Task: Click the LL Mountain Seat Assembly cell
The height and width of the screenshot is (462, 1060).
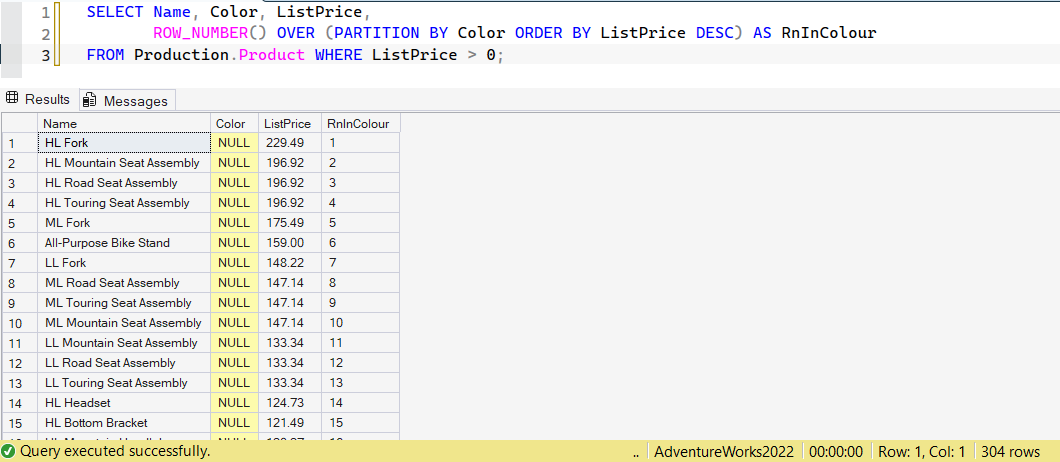Action: click(124, 343)
